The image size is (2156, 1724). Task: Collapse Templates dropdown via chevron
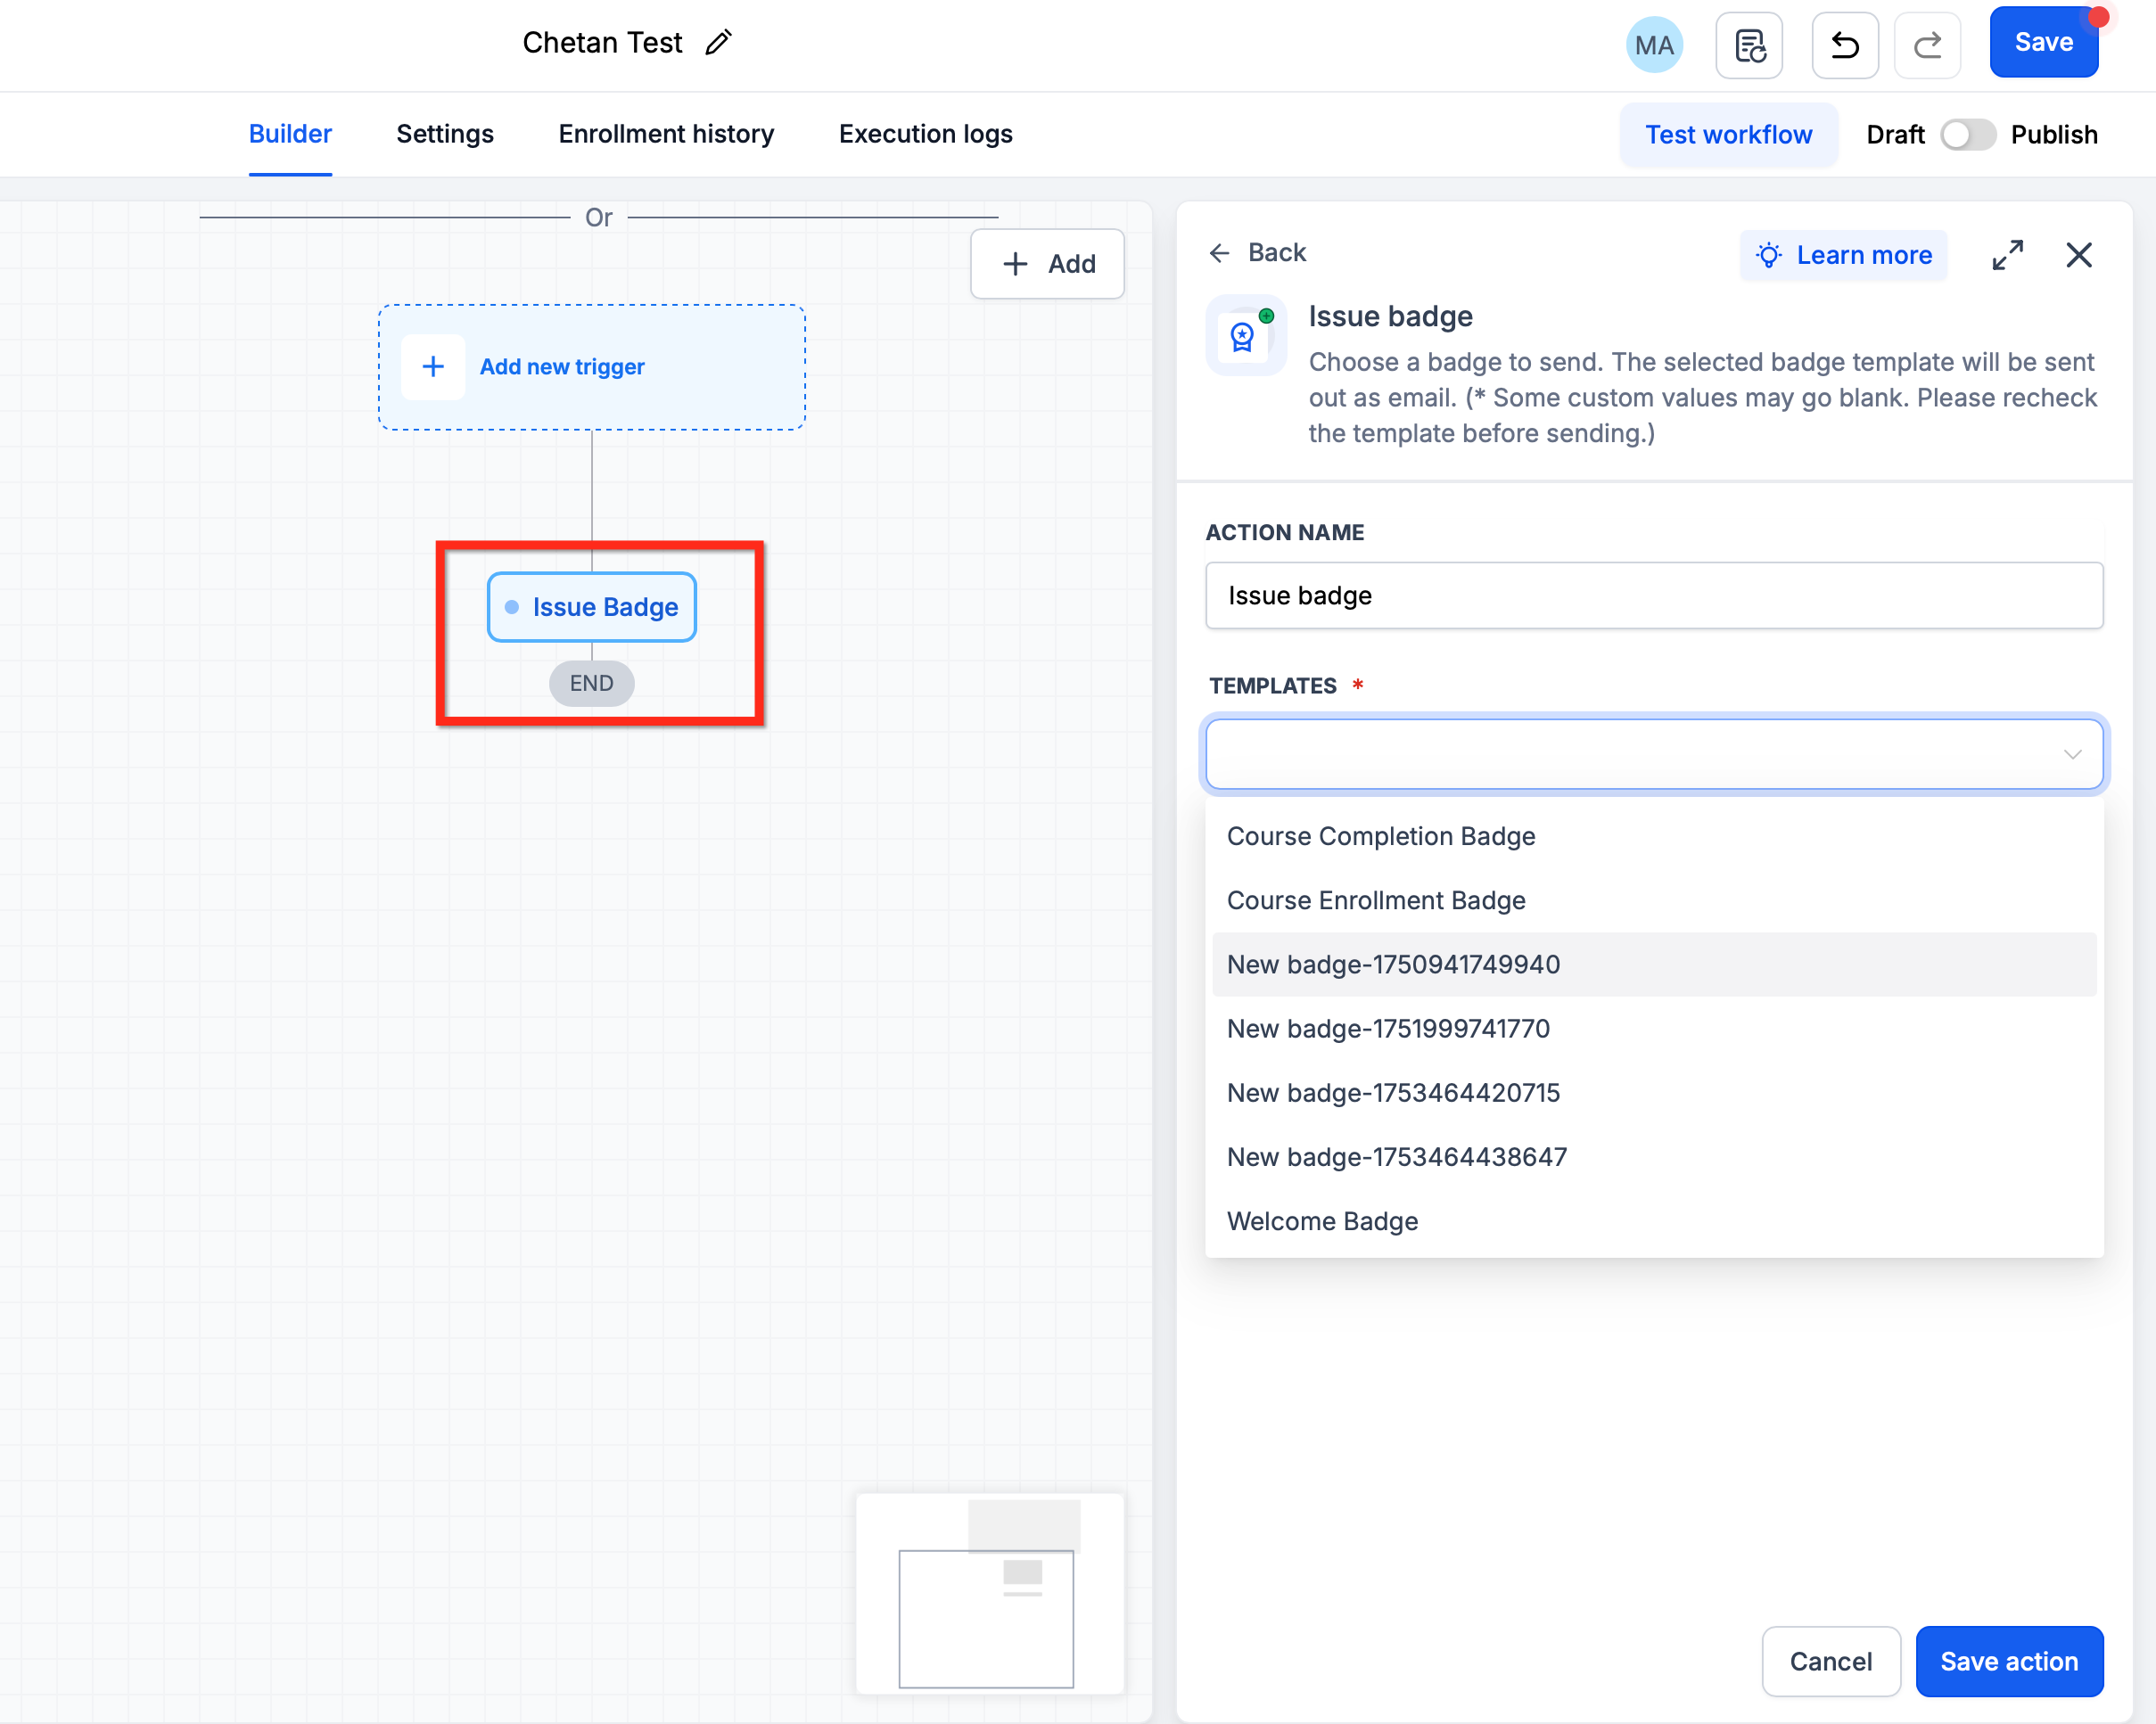(2072, 754)
